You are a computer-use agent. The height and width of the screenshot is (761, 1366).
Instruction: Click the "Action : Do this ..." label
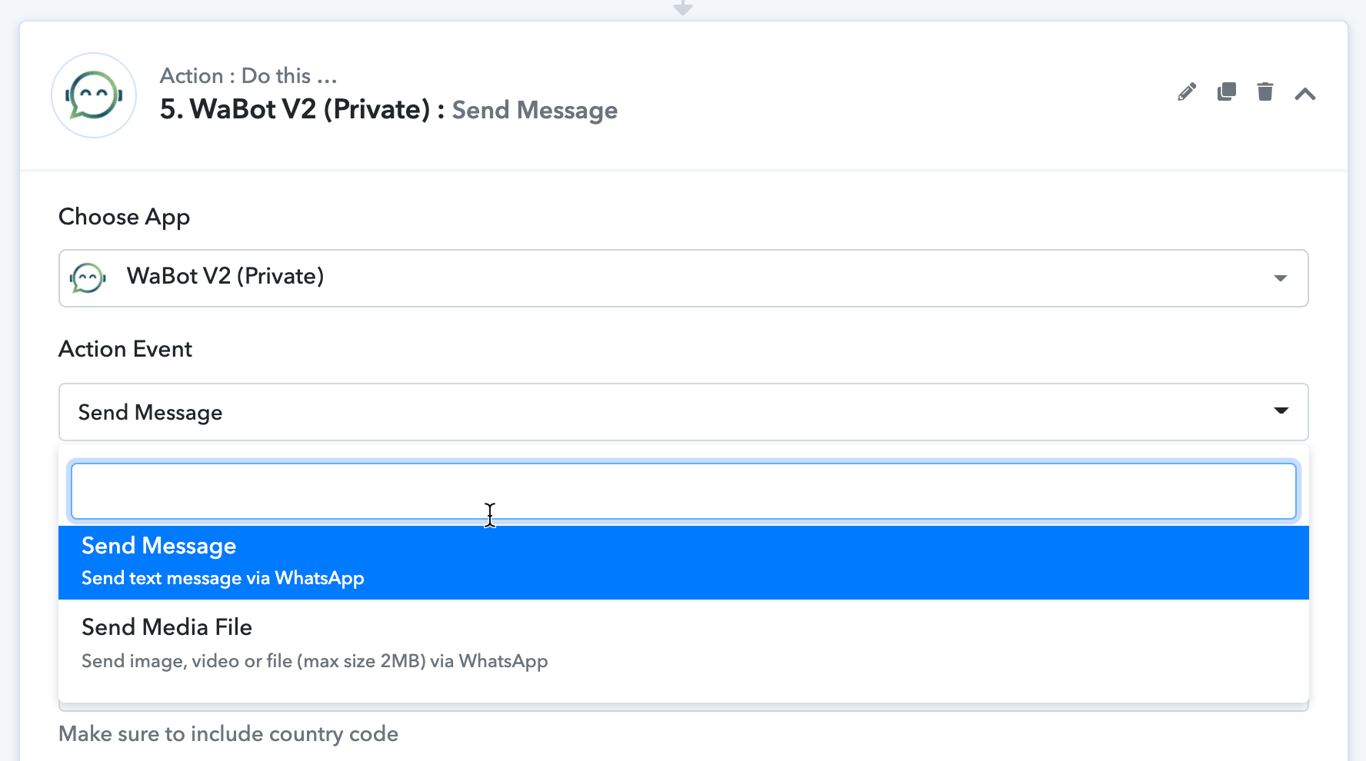point(248,76)
